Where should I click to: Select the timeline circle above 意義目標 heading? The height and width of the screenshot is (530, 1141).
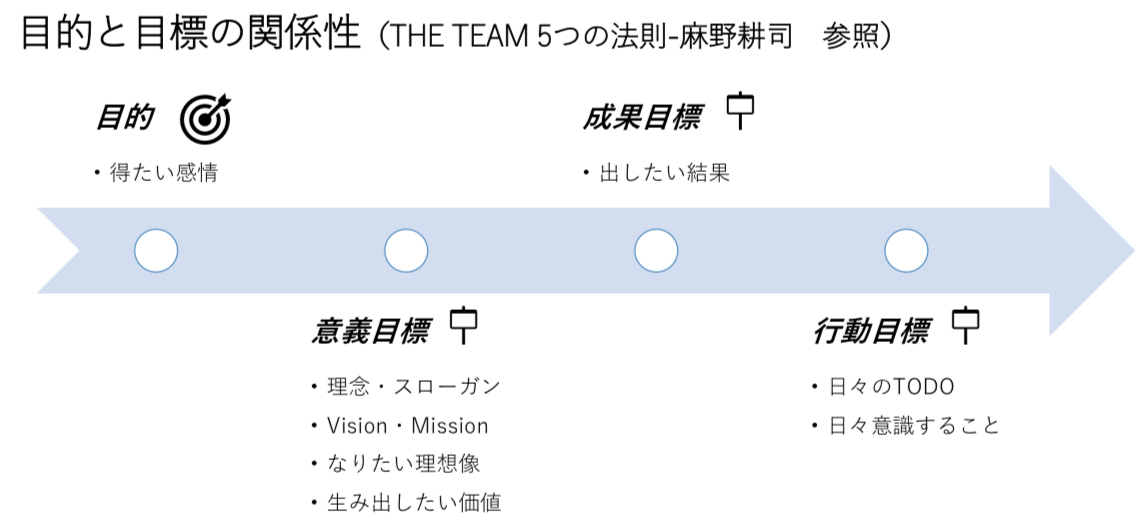[406, 250]
